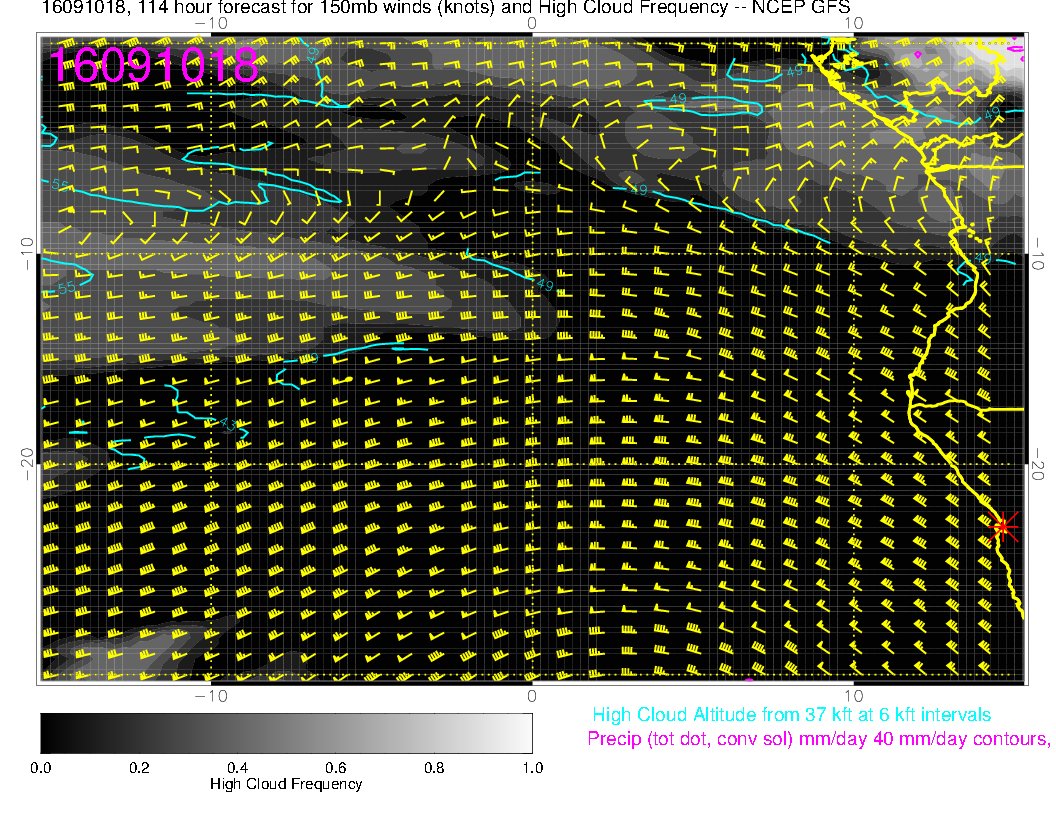Viewport: 1056px width, 816px height.
Task: Pick the white end of the colorbar
Action: [524, 733]
